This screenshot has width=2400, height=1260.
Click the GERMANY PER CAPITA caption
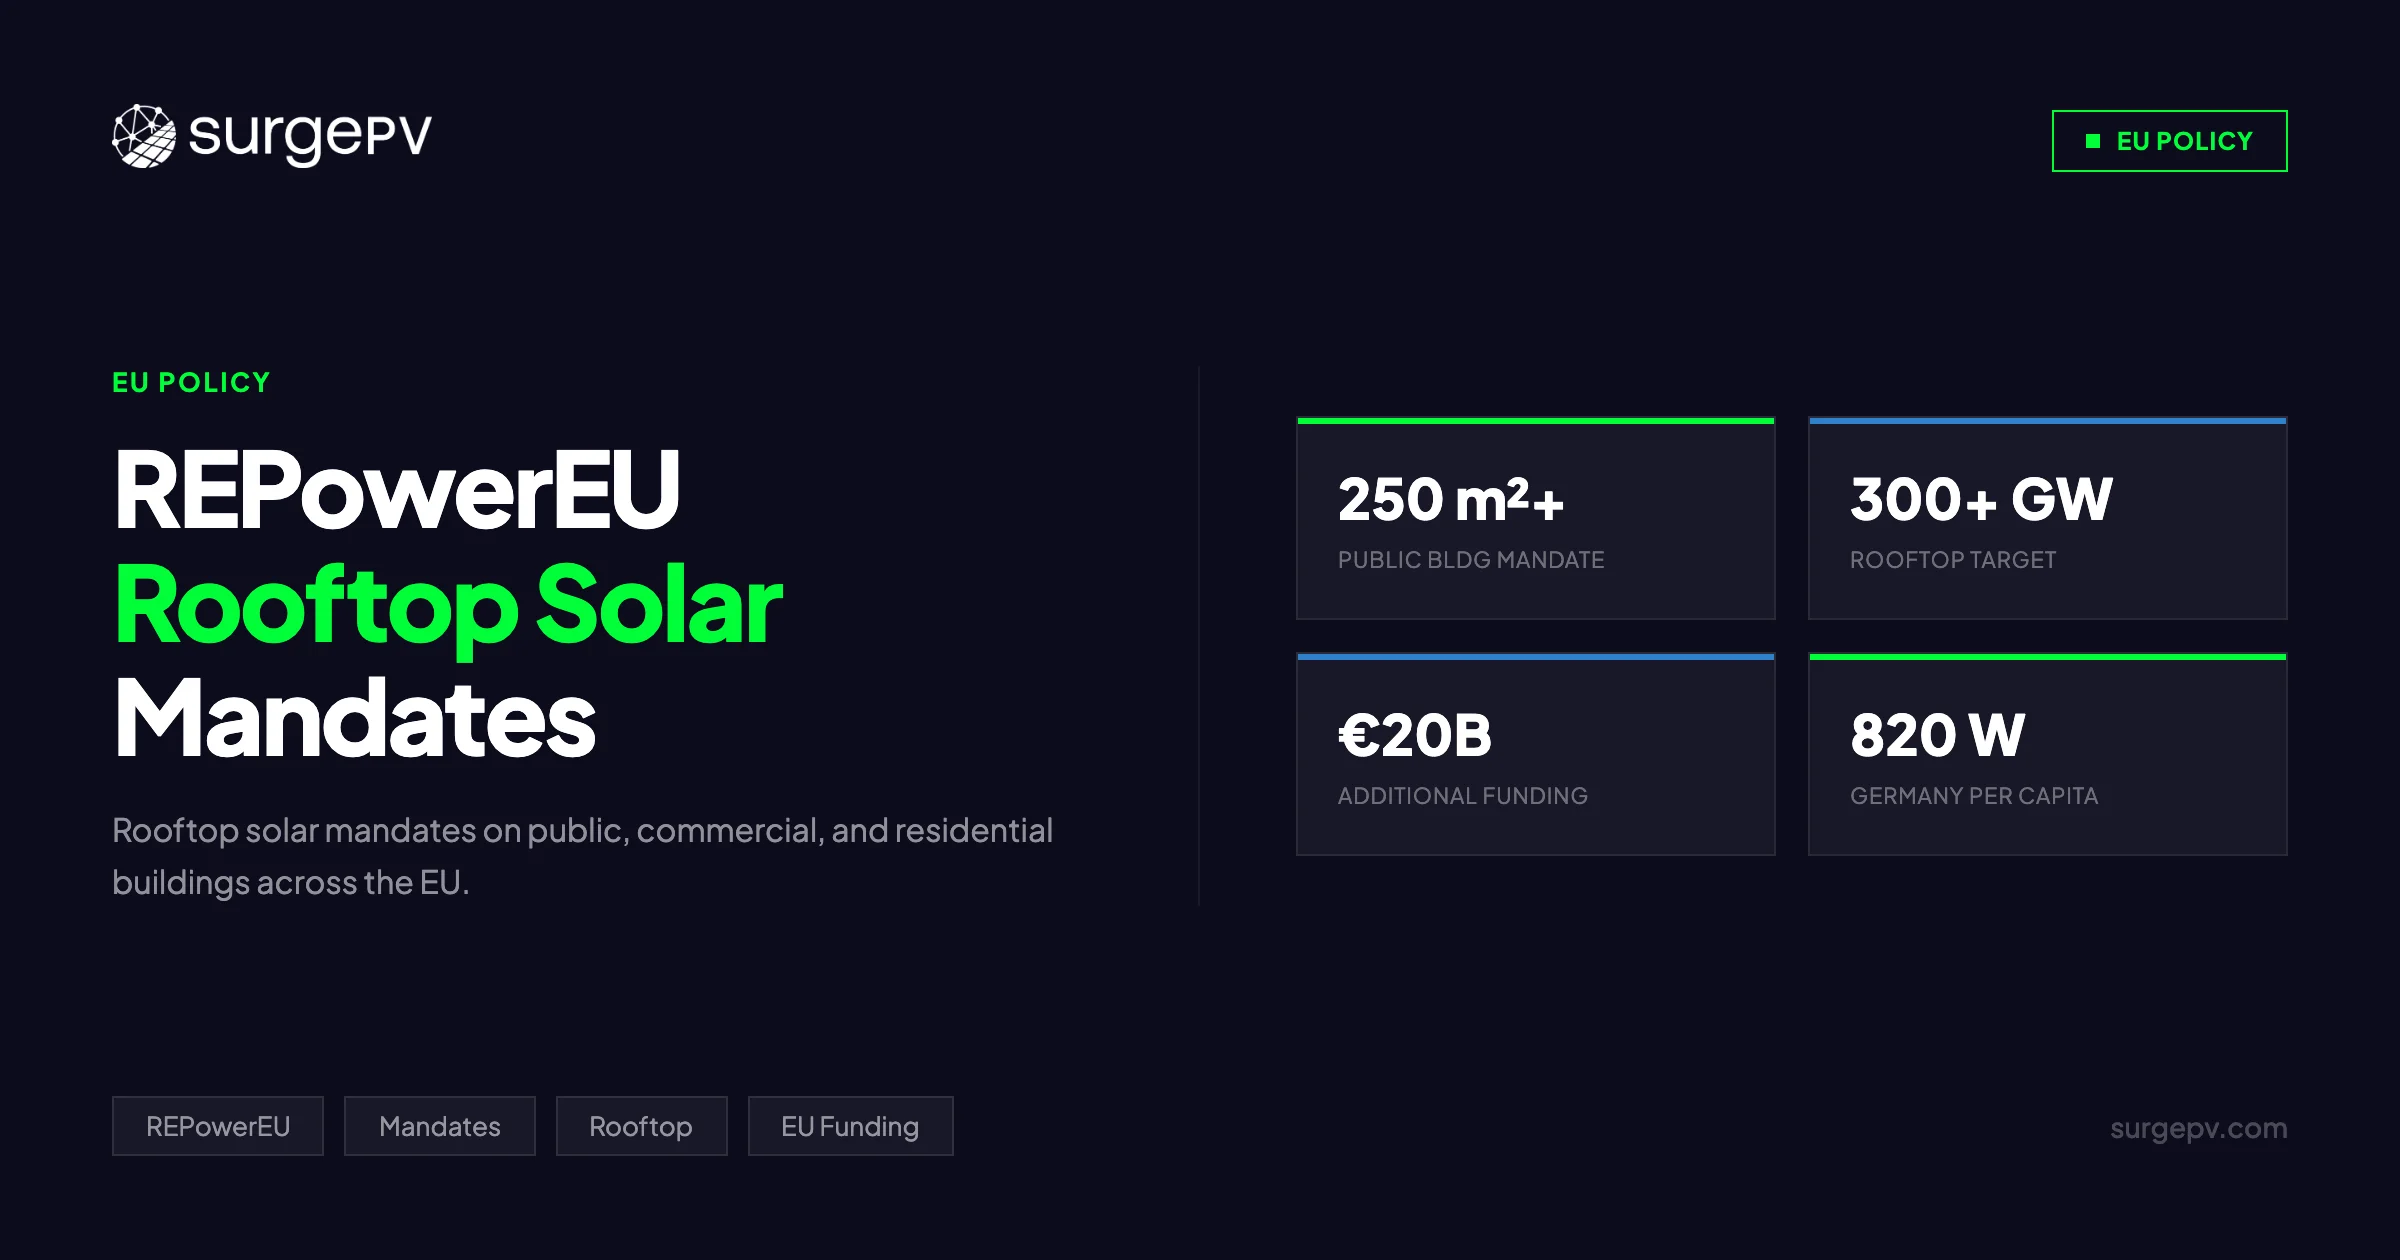pyautogui.click(x=1974, y=796)
